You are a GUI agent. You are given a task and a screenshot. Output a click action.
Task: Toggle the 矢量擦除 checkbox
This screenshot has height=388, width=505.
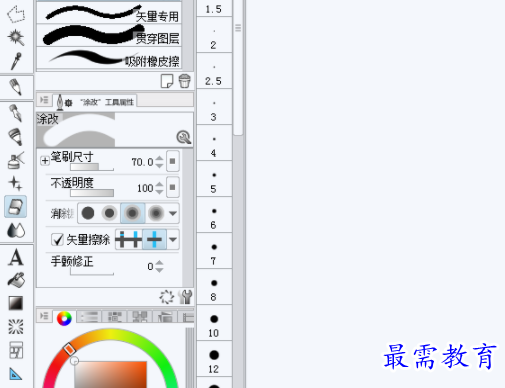click(57, 239)
